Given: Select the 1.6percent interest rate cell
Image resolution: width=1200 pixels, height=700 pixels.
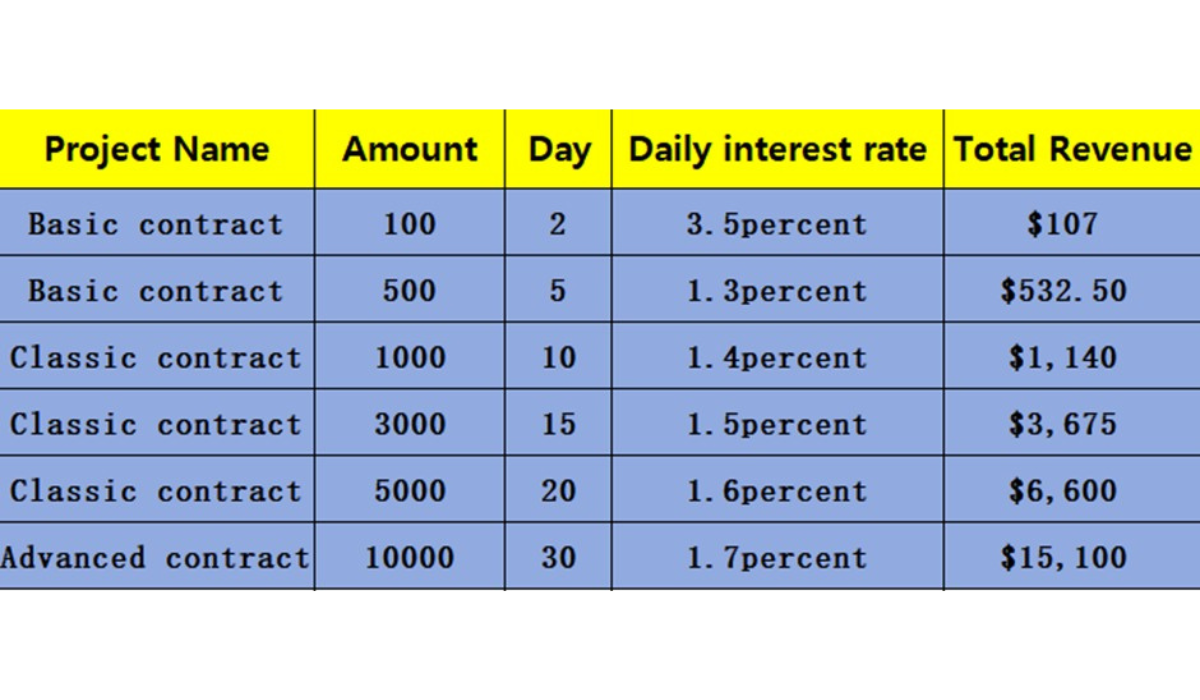Looking at the screenshot, I should [777, 491].
